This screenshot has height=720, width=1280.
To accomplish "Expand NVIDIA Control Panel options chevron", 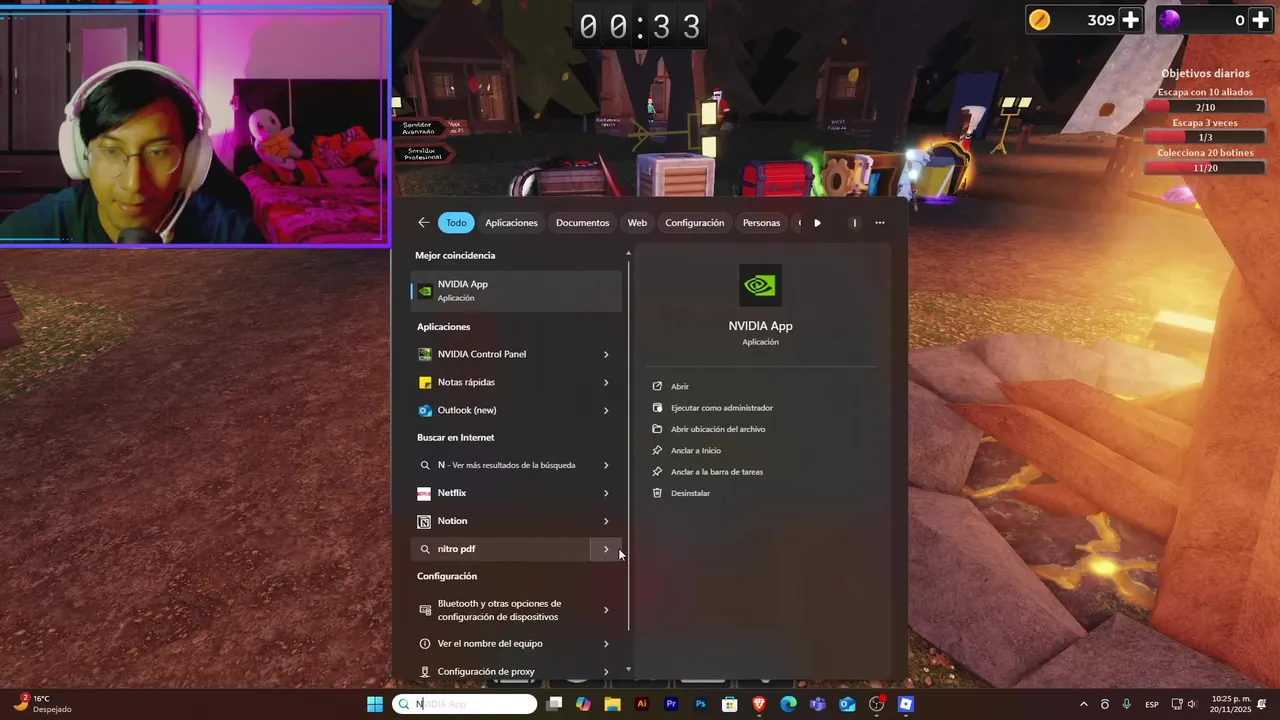I will (606, 354).
